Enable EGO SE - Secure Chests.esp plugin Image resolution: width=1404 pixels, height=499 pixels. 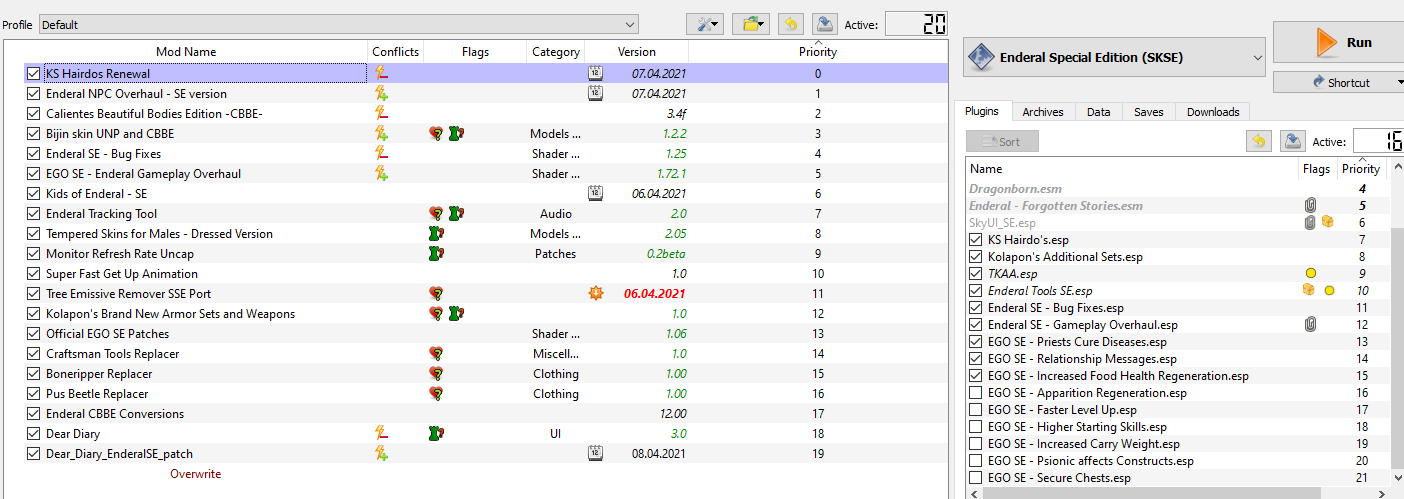(x=976, y=478)
